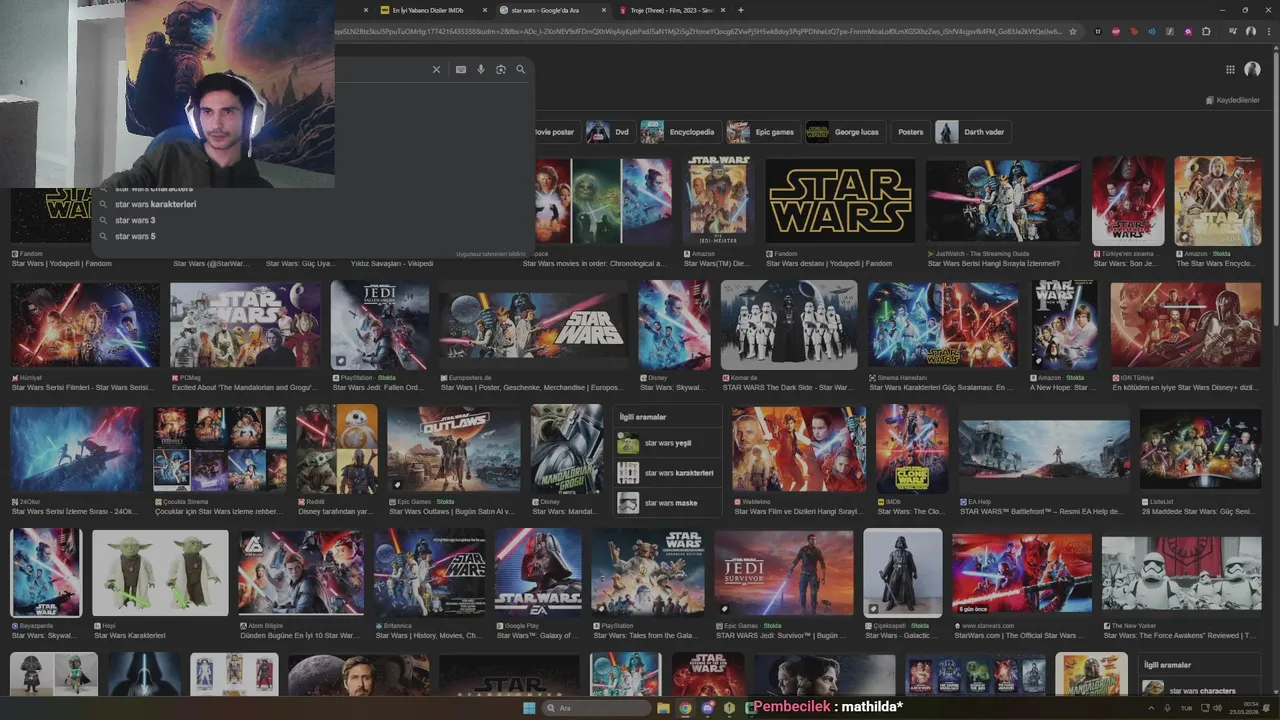Screen dimensions: 1280x720
Task: Switch to En İyi Yabancı Diziler IMDb tab
Action: click(x=427, y=10)
